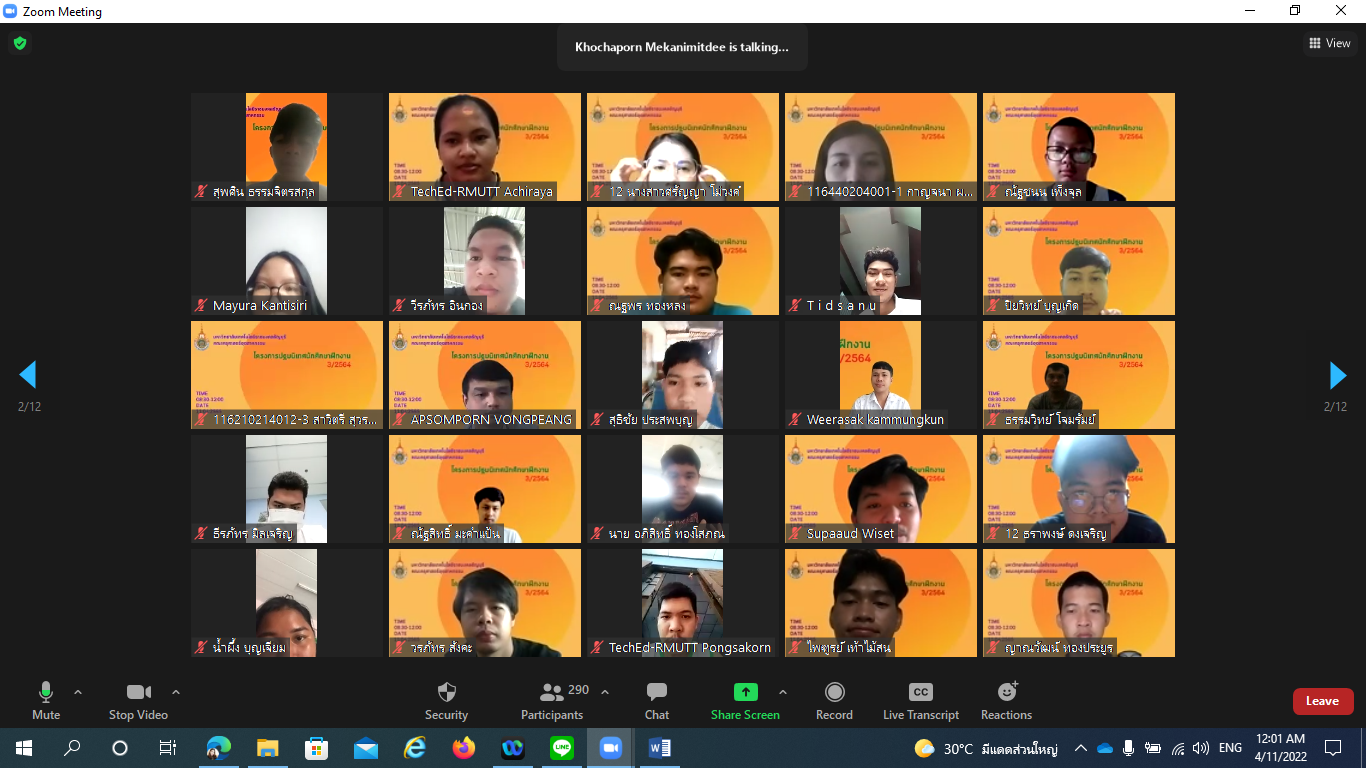This screenshot has width=1366, height=768.
Task: Go to previous gallery page arrow
Action: coord(28,375)
